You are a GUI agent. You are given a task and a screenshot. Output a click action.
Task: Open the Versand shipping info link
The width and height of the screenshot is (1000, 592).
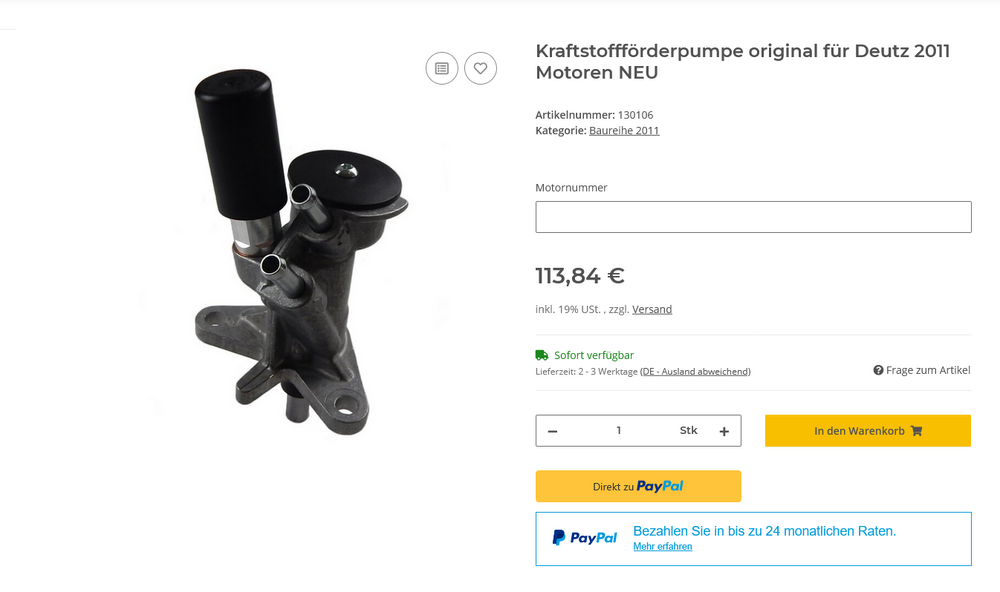point(652,309)
